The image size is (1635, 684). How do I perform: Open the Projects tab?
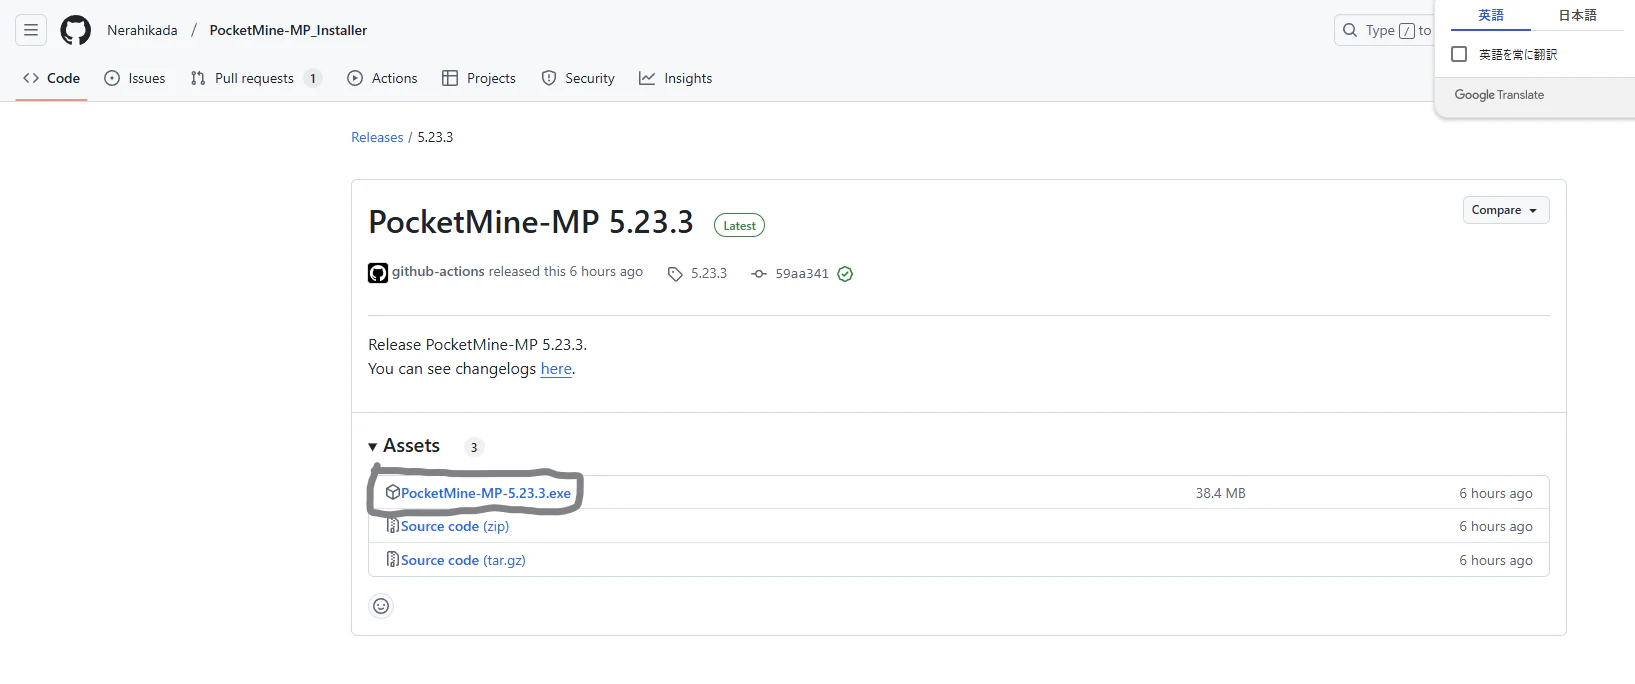479,78
